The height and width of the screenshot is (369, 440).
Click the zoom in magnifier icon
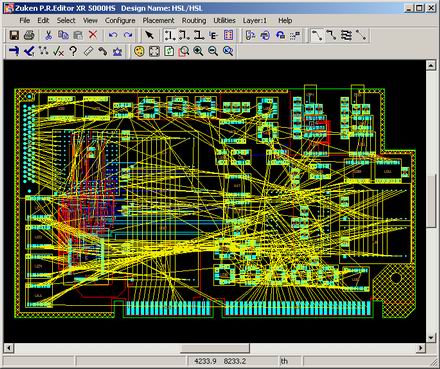[x=198, y=51]
